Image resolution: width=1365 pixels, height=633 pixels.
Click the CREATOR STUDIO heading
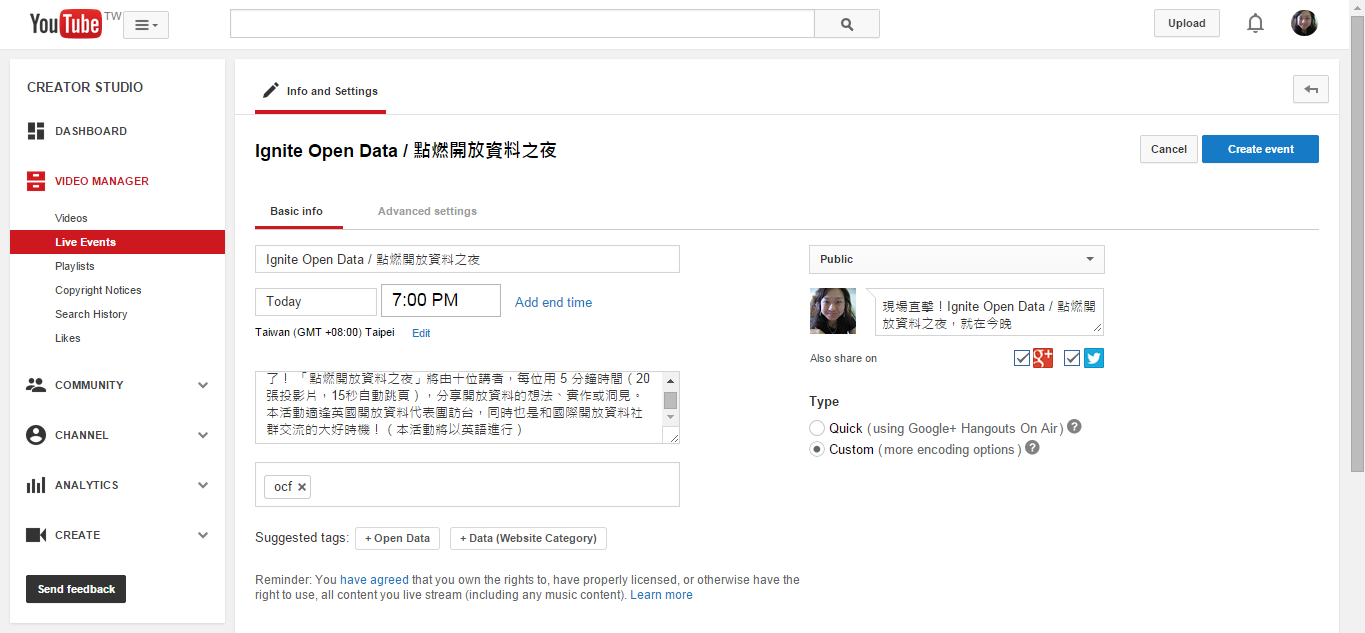85,87
